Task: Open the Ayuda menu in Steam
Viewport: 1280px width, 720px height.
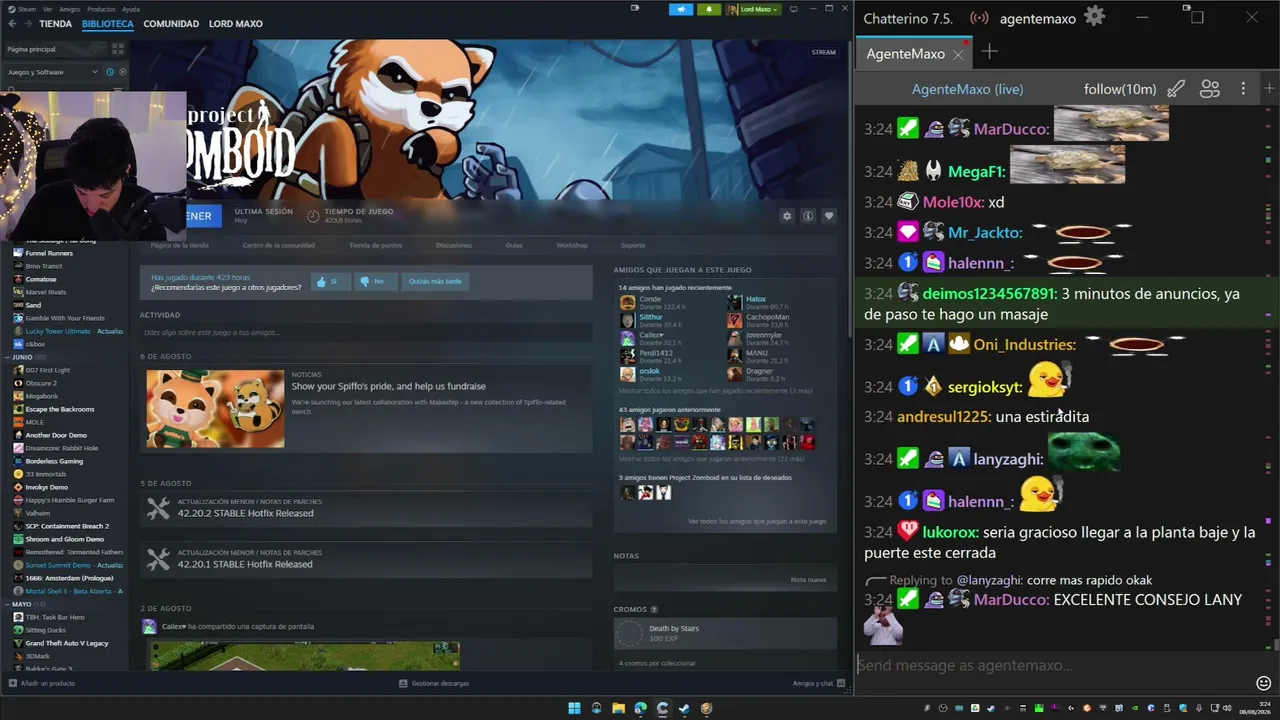Action: tap(131, 9)
